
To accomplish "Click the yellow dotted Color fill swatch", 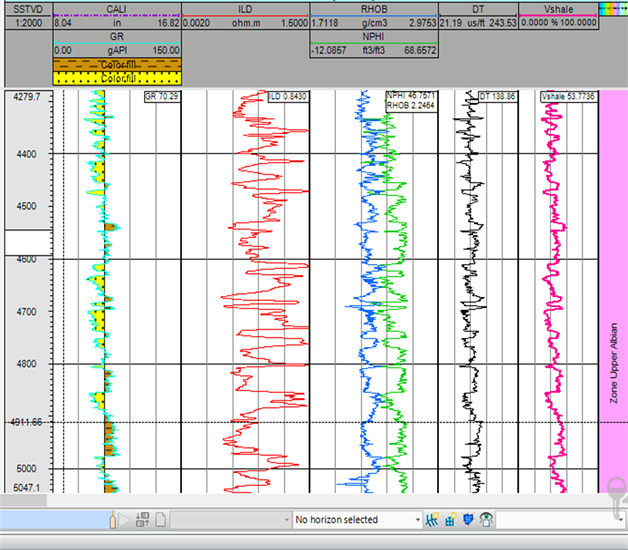I will (x=116, y=77).
